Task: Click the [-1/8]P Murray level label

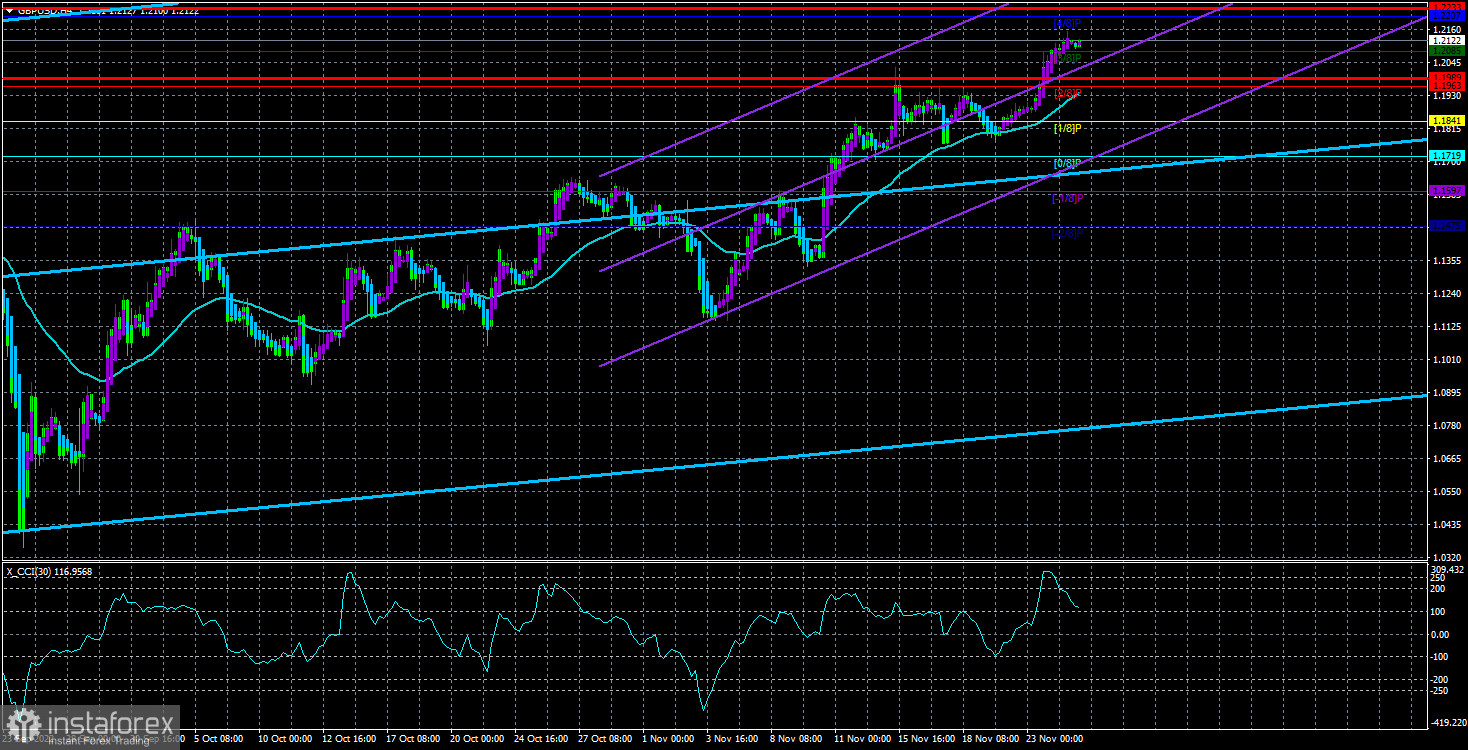Action: click(x=1068, y=198)
